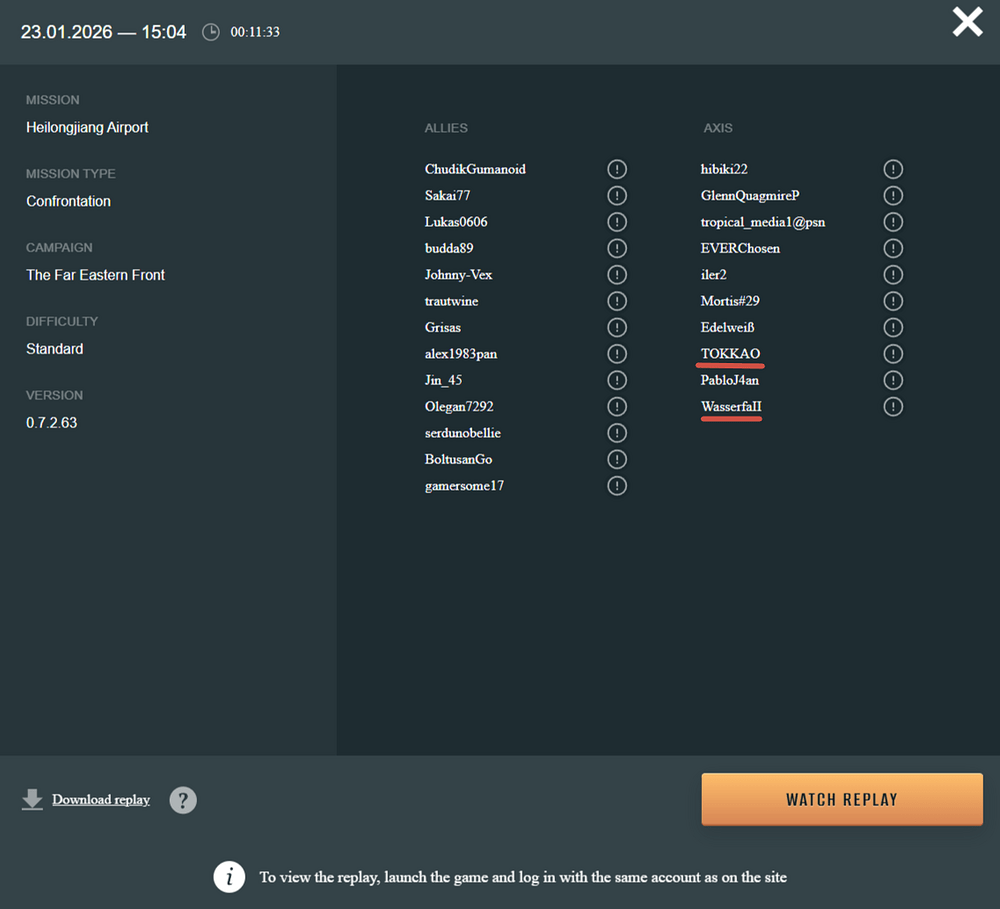The height and width of the screenshot is (909, 1000).
Task: Click report icon for tropical_media1@psn
Action: 893,222
